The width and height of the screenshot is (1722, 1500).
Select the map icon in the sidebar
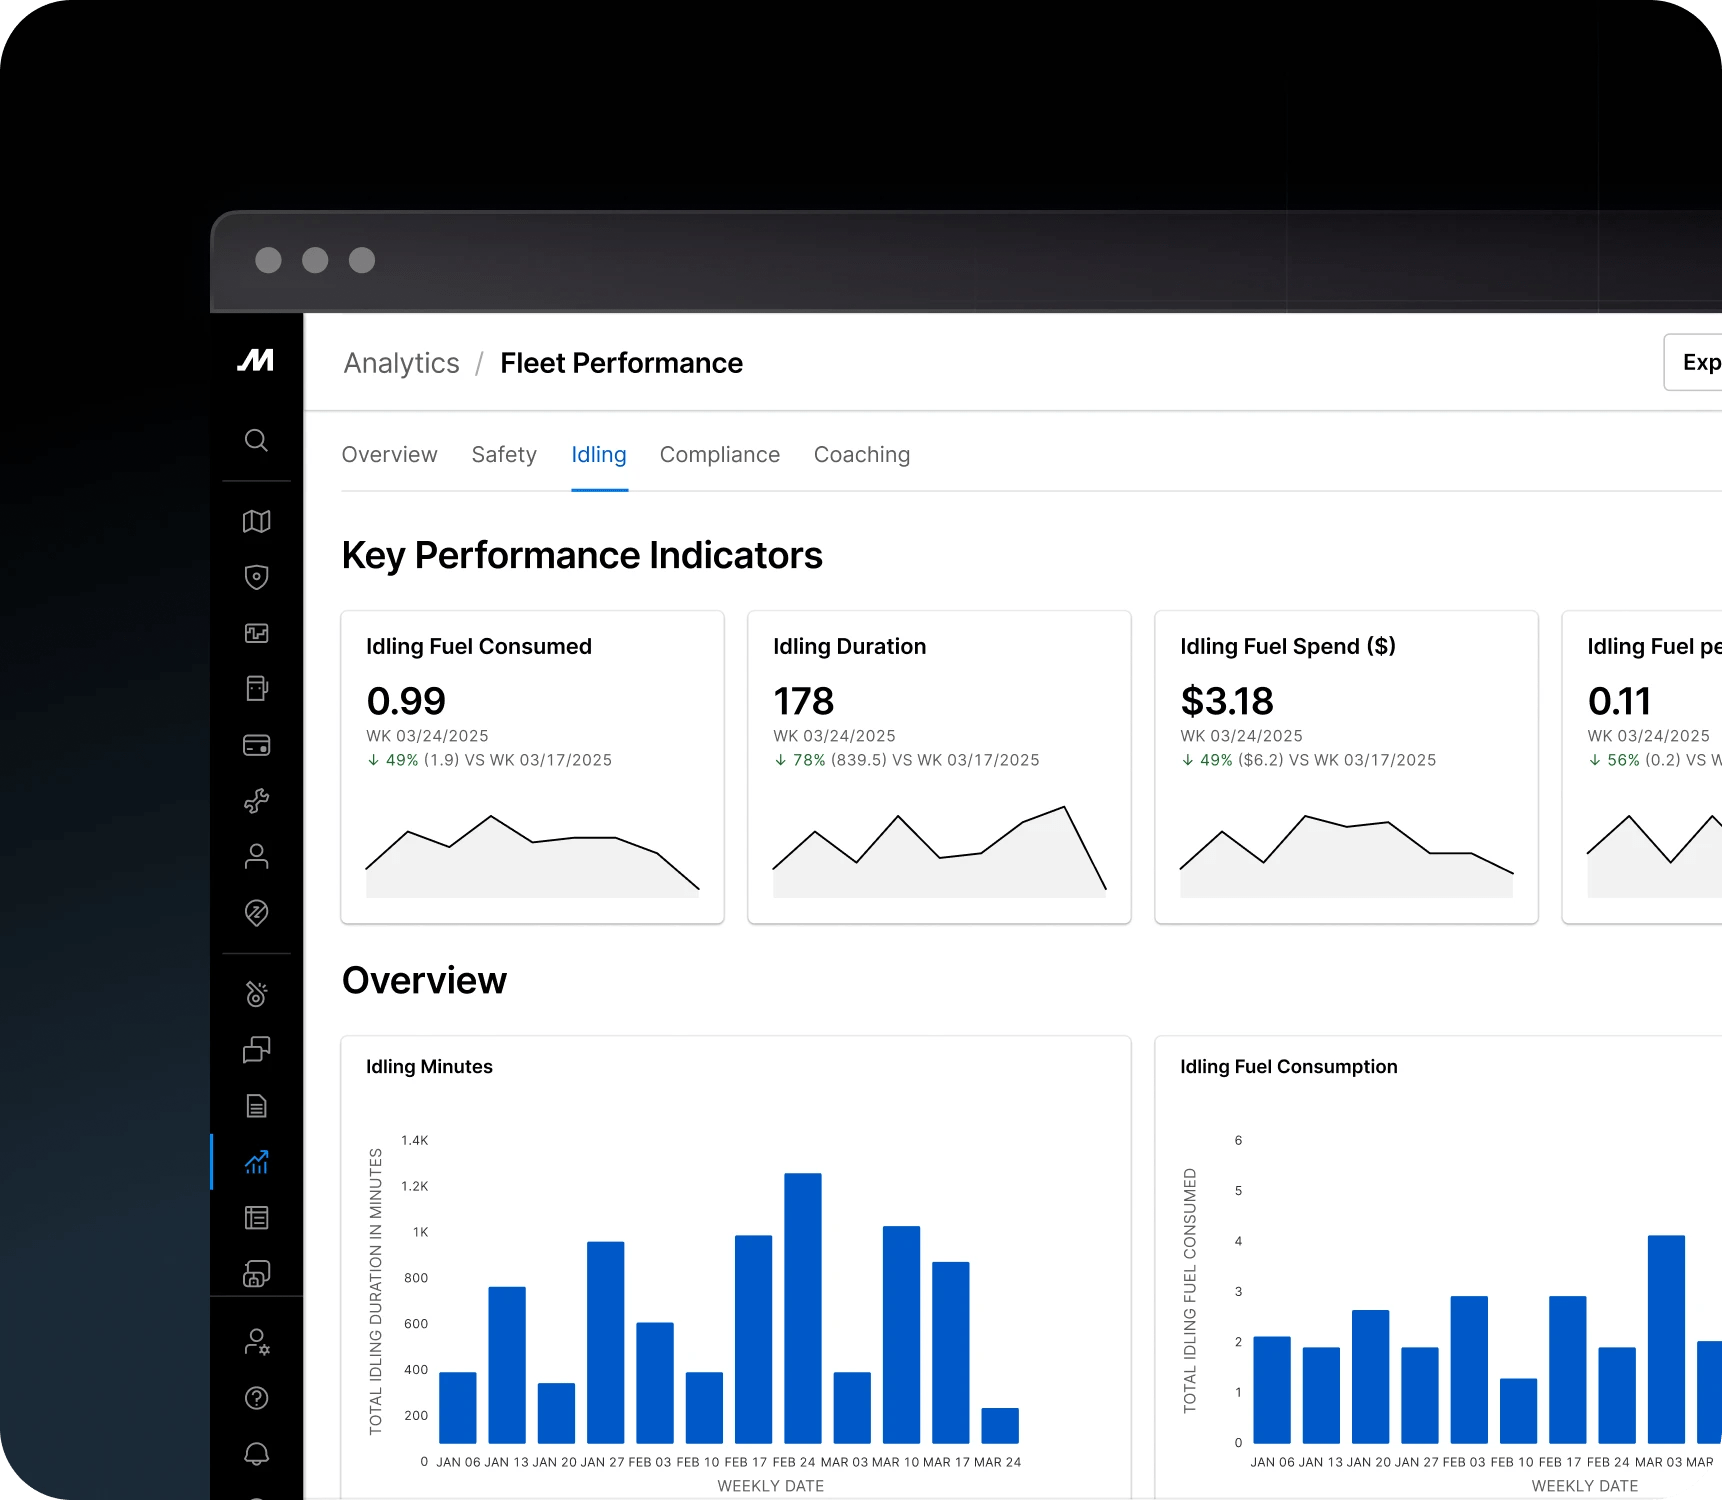pos(257,521)
